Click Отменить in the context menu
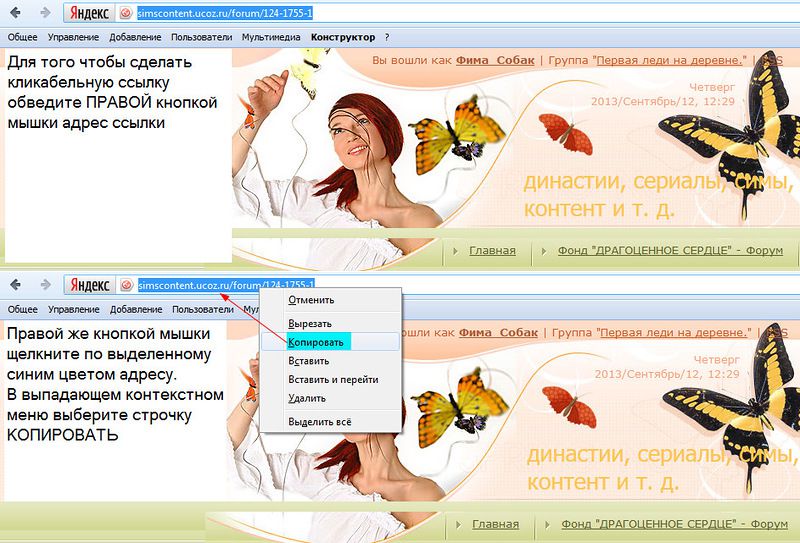 [311, 300]
